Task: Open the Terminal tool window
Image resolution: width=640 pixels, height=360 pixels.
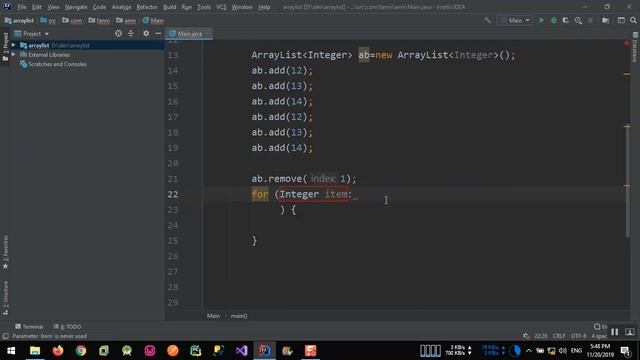Action: tap(29, 327)
